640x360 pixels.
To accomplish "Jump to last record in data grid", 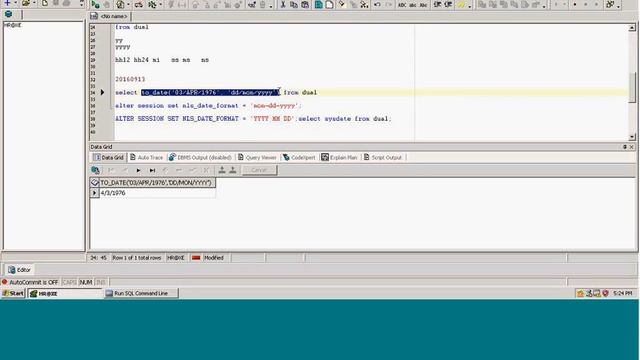I will (x=152, y=170).
